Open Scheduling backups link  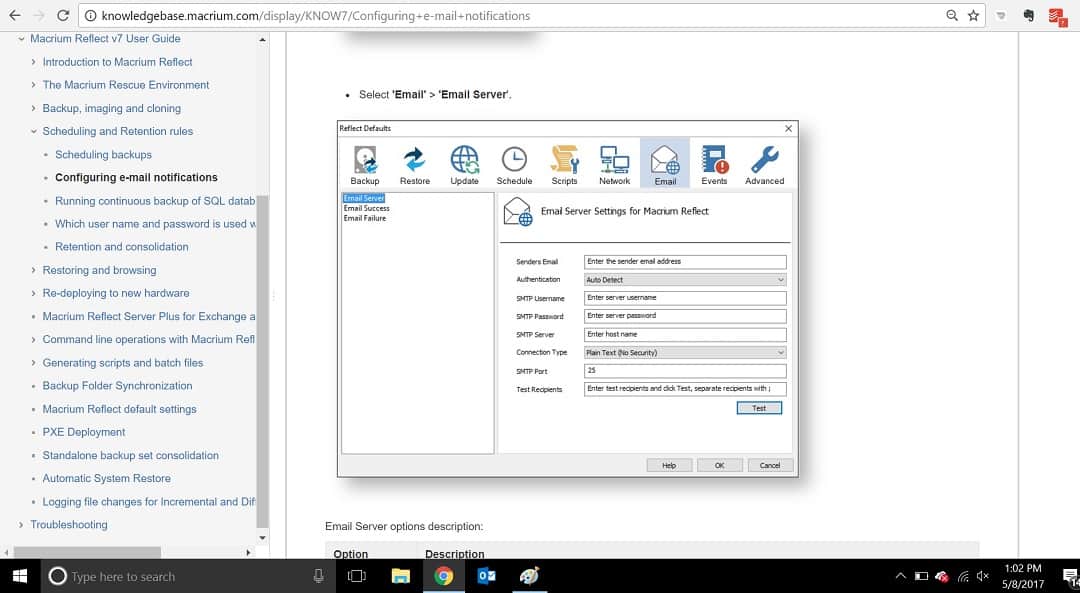103,154
